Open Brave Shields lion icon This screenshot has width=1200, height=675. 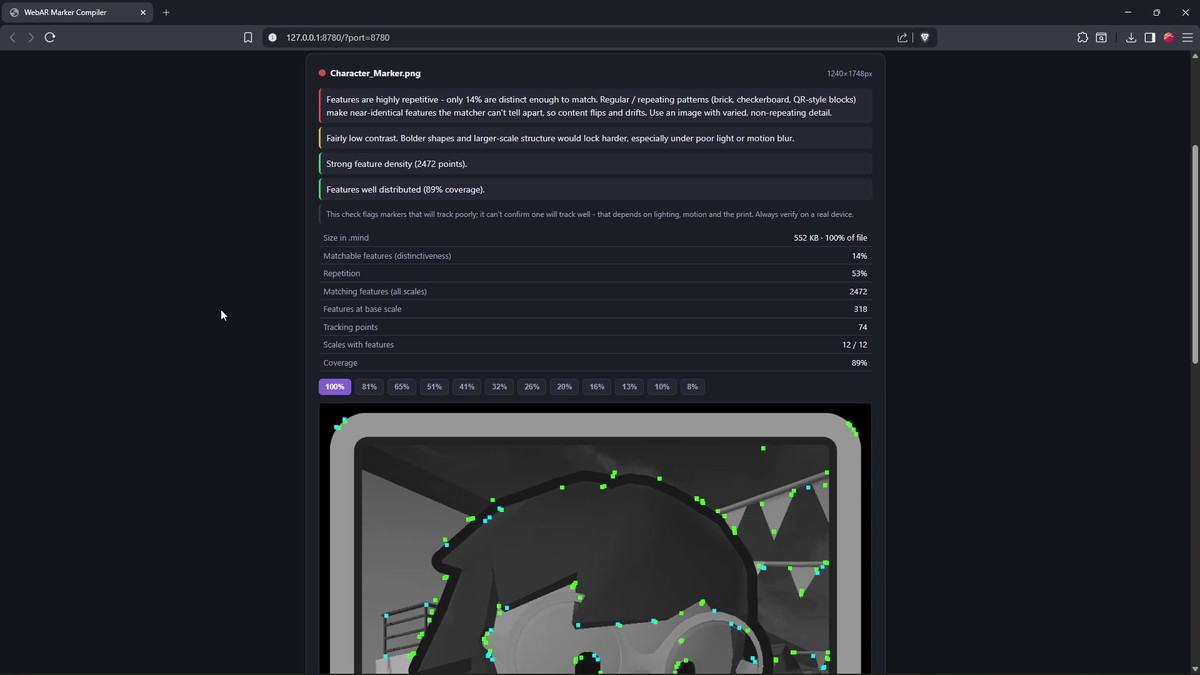click(x=925, y=37)
